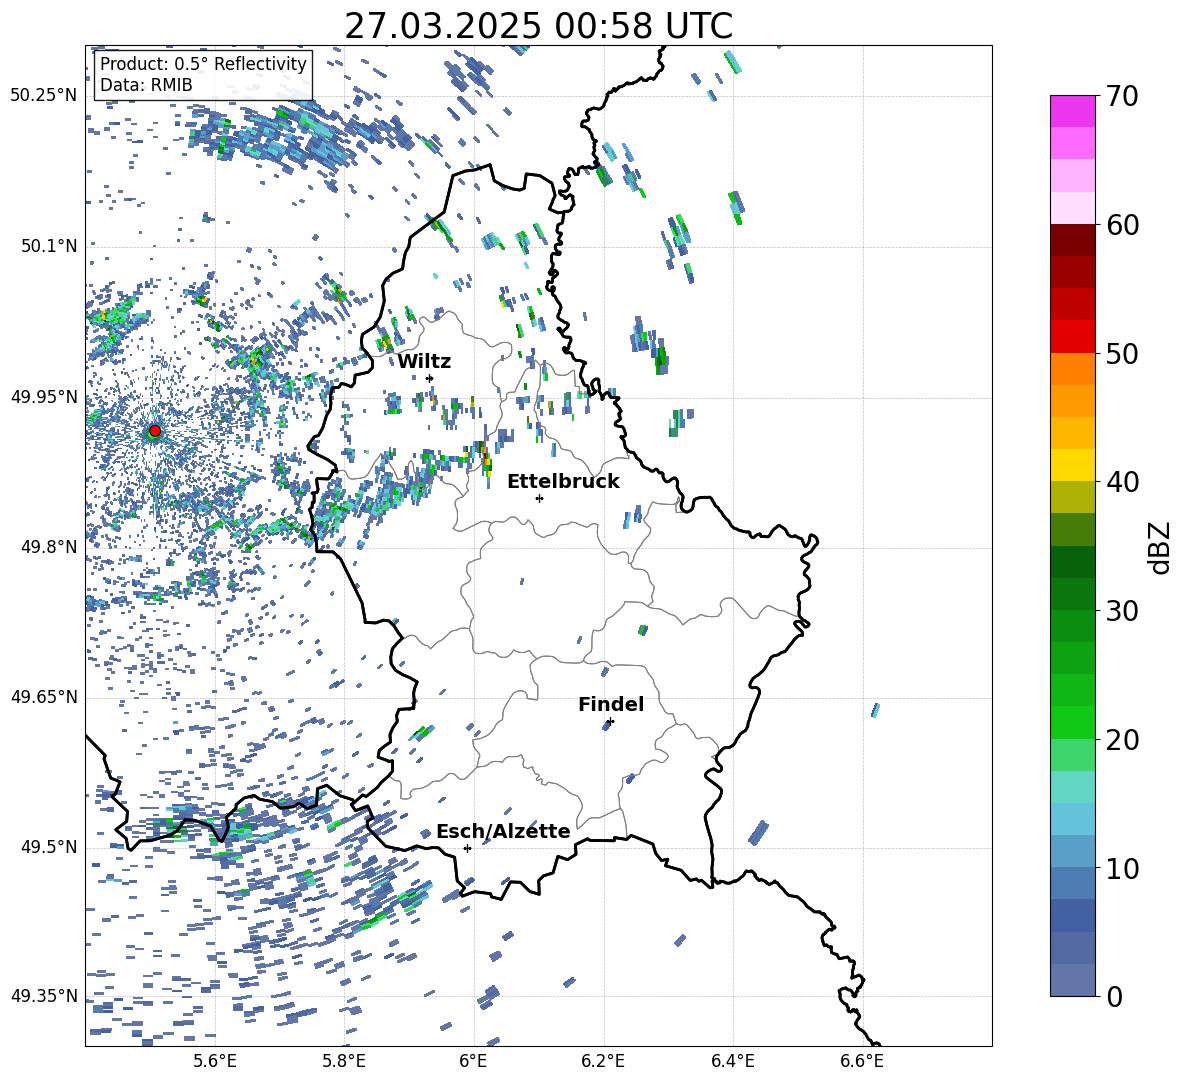Click the 10 value on the colorbar
1184x1081 pixels.
coord(1121,868)
